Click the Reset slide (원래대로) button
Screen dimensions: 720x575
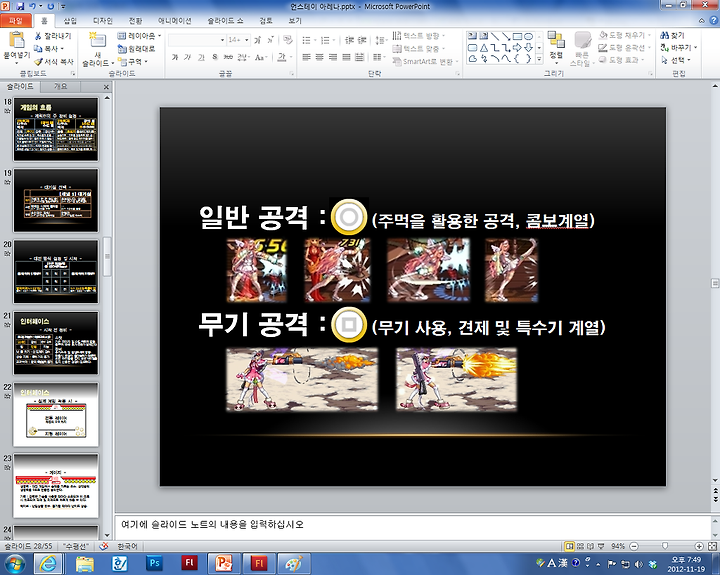pos(136,49)
